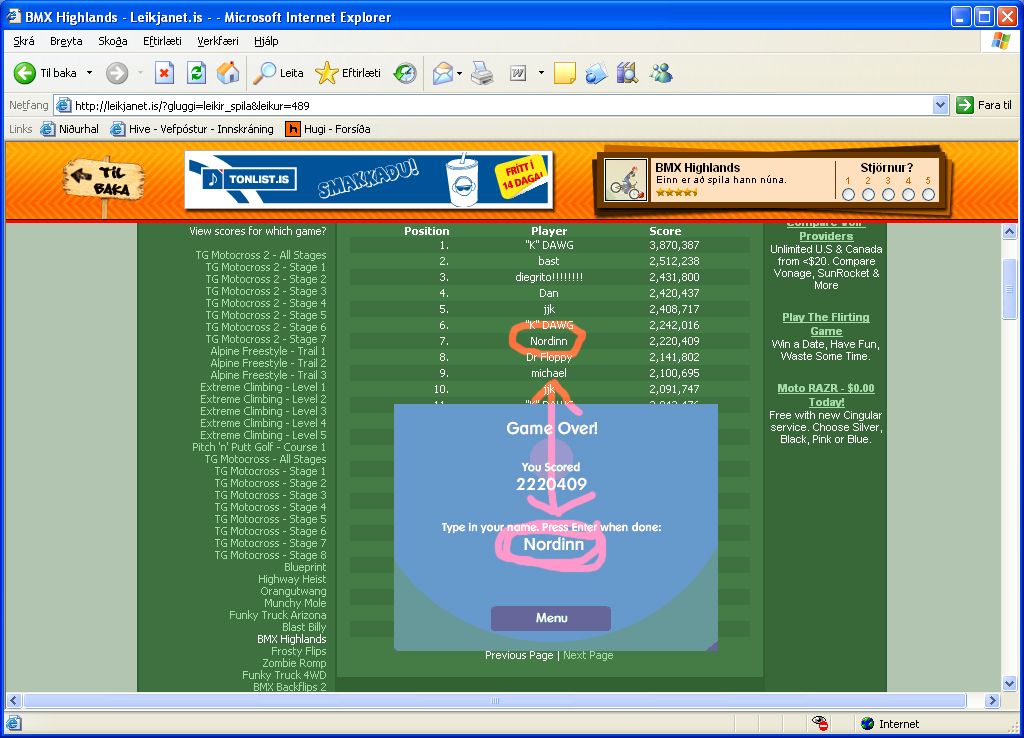Open Hugi - Forsíða links shortcut
Screen dimensions: 1024x738
(x=328, y=129)
